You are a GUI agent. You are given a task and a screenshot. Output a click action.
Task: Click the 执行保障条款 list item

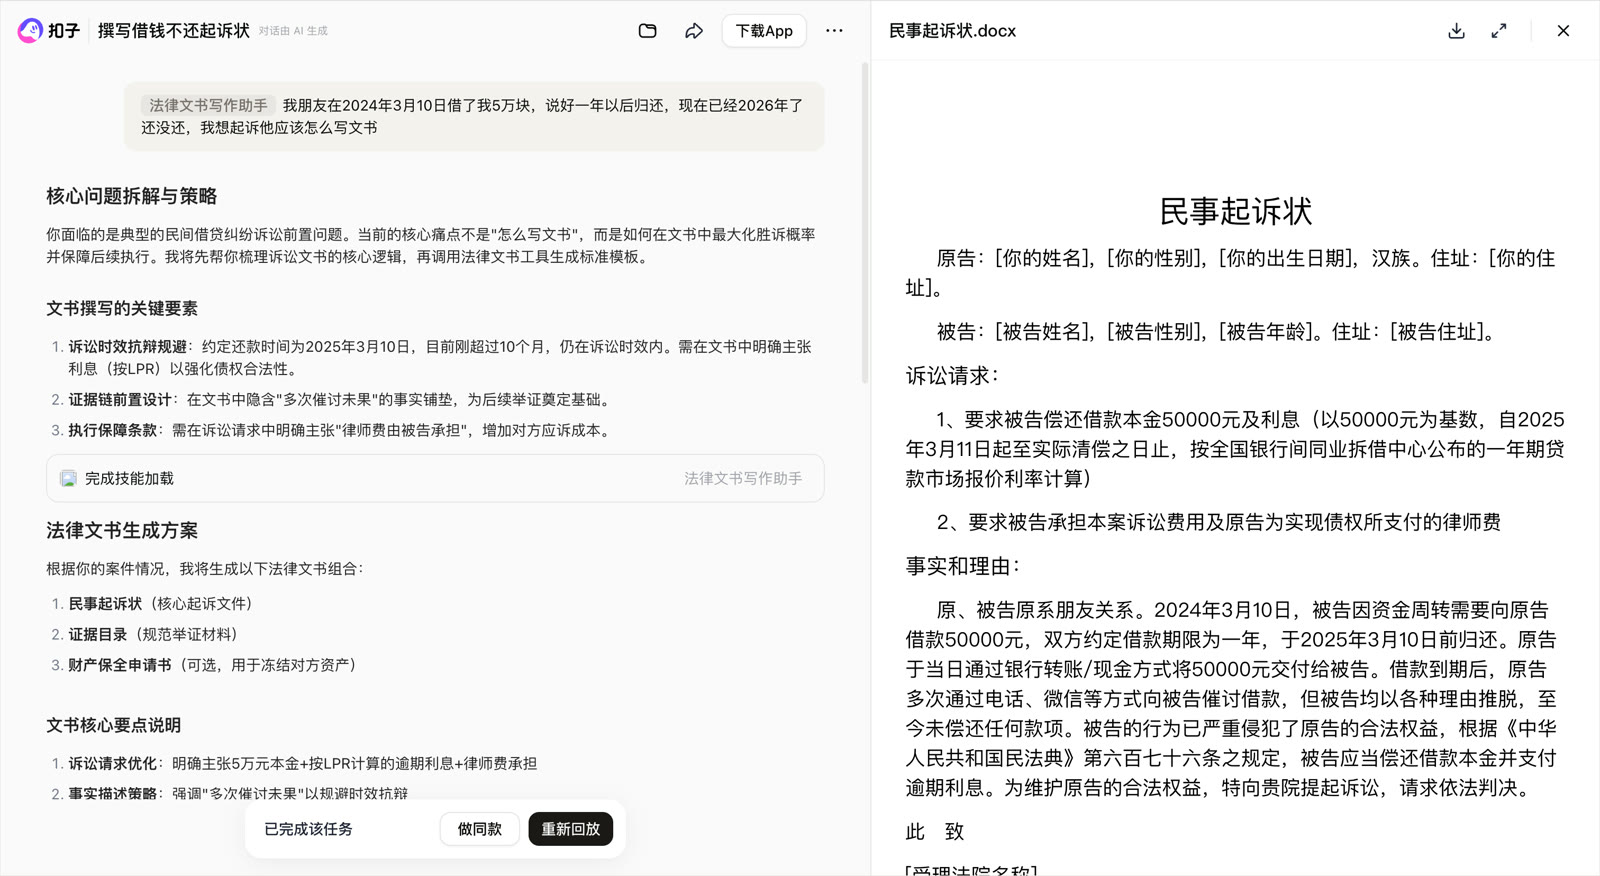(x=342, y=430)
